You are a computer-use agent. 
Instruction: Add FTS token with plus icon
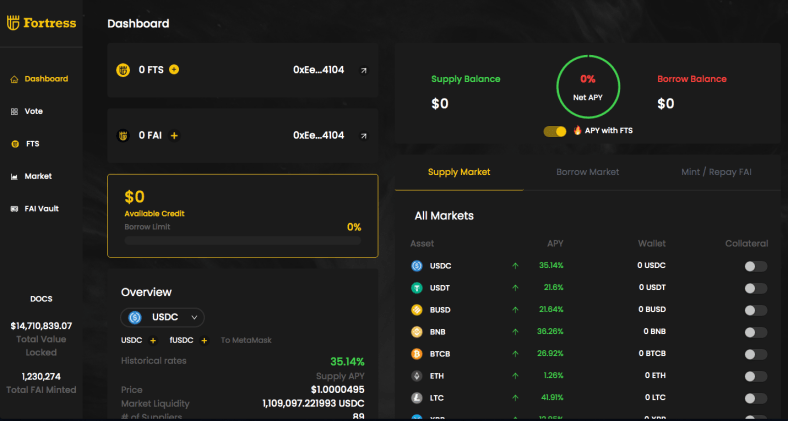pyautogui.click(x=174, y=70)
